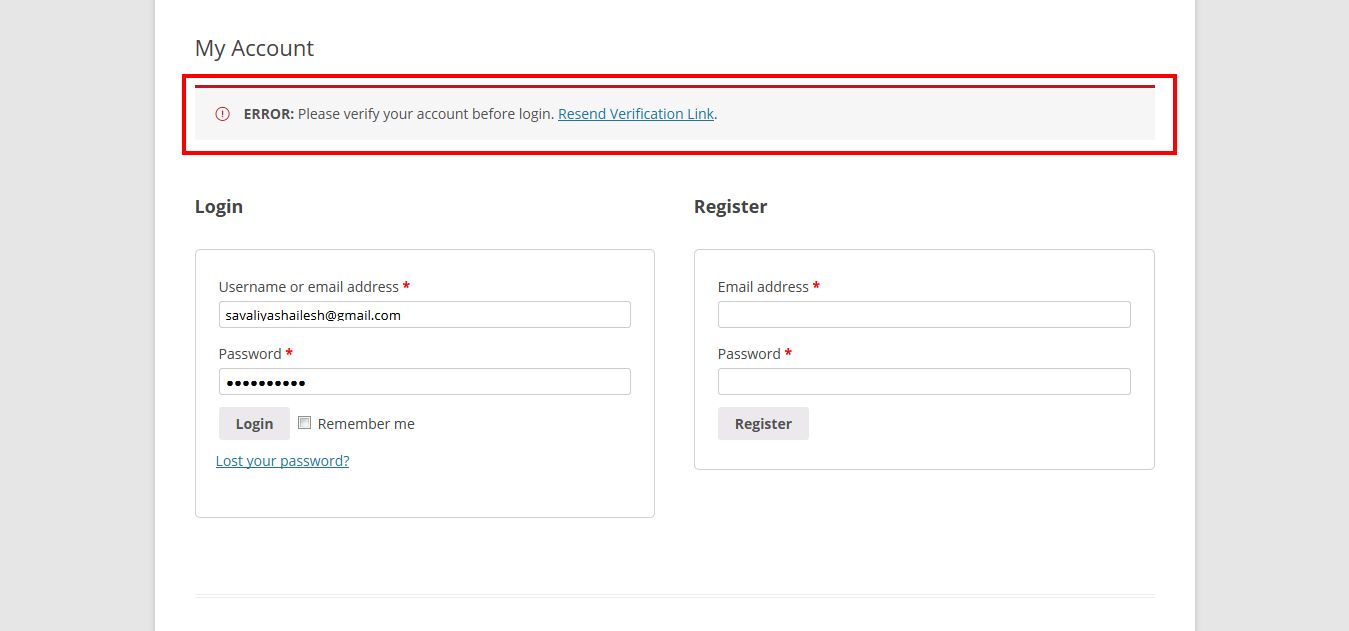Enable the Remember me checkbox

click(305, 423)
